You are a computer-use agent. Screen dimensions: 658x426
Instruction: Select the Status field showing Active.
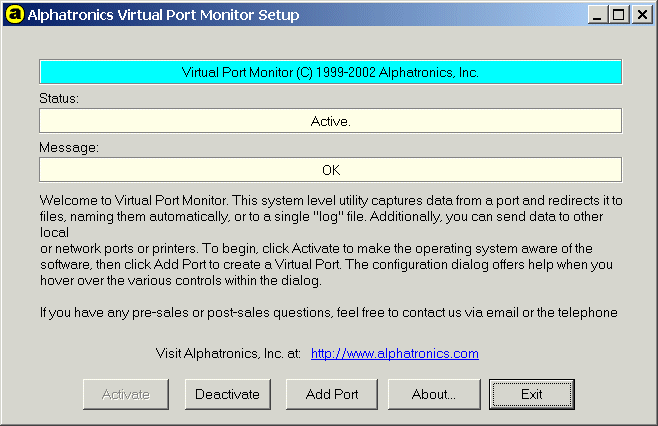330,121
